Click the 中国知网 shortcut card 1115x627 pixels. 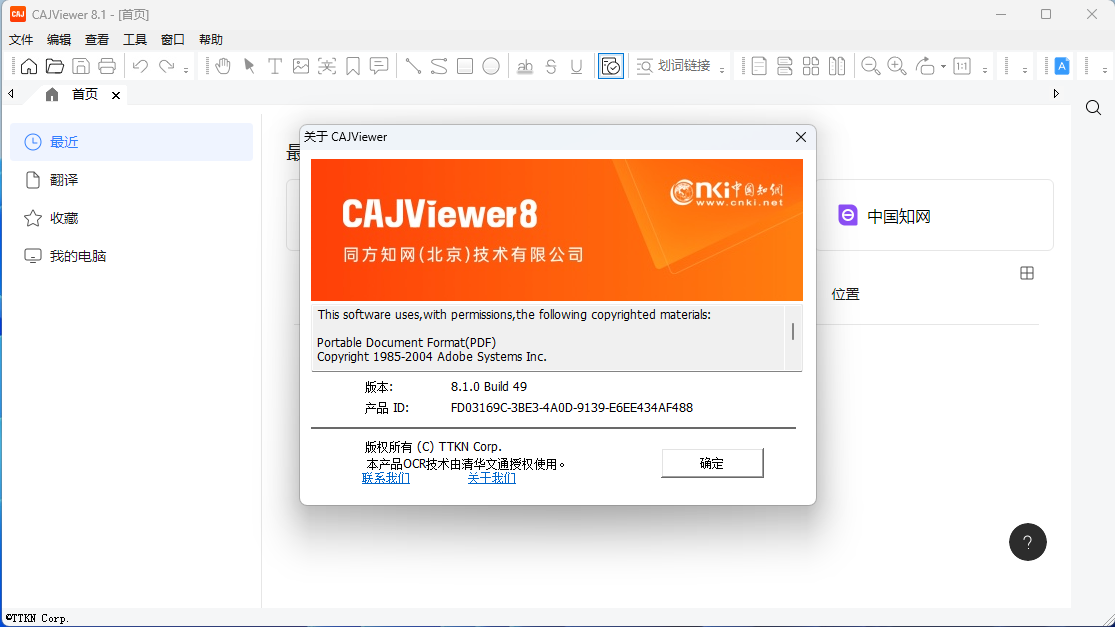point(934,215)
